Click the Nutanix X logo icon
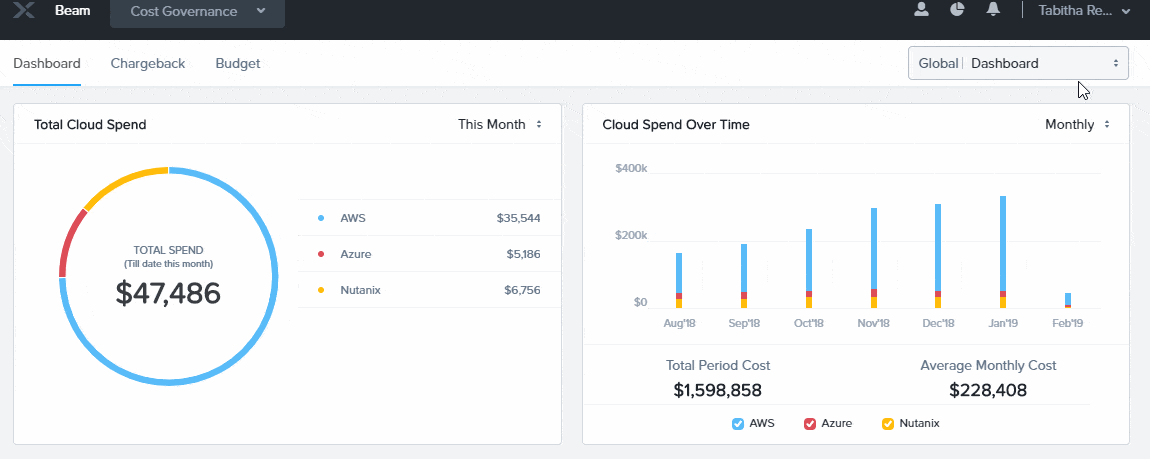The width and height of the screenshot is (1150, 459). [x=24, y=11]
